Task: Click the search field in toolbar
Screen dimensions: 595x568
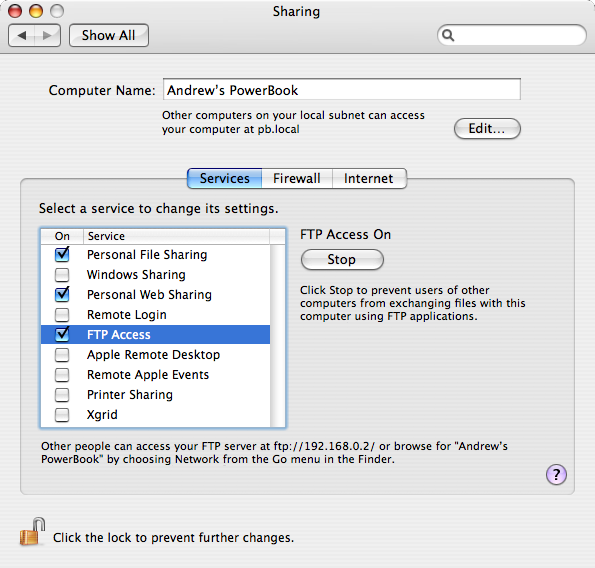Action: (x=512, y=35)
